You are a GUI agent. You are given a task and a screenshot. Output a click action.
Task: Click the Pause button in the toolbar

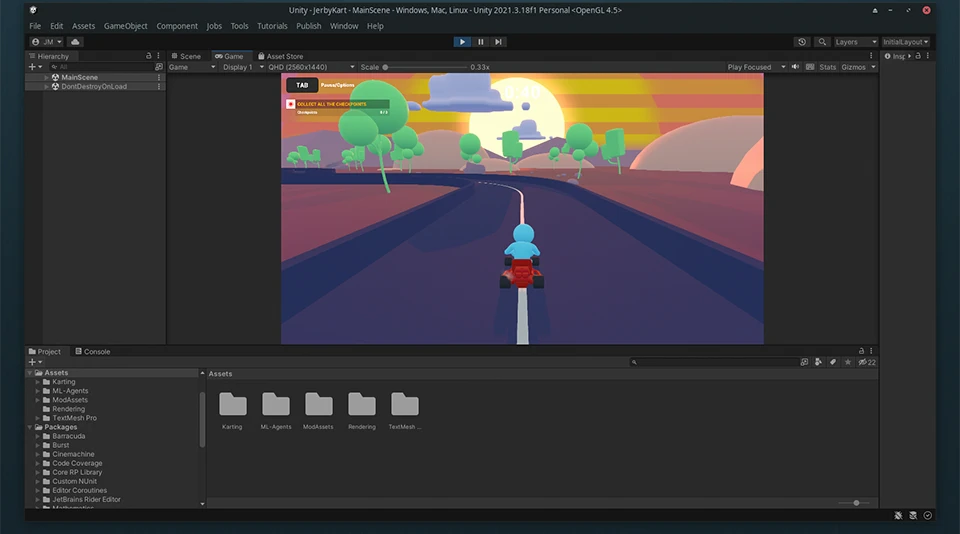480,42
